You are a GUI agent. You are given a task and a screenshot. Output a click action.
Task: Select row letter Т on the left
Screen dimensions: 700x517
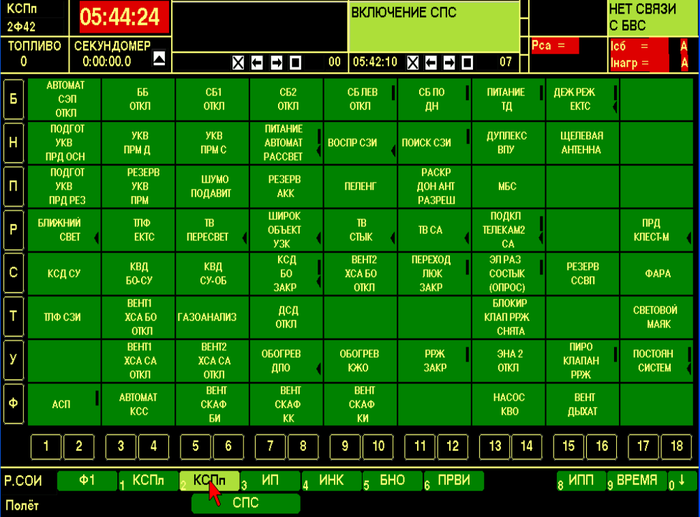click(12, 316)
